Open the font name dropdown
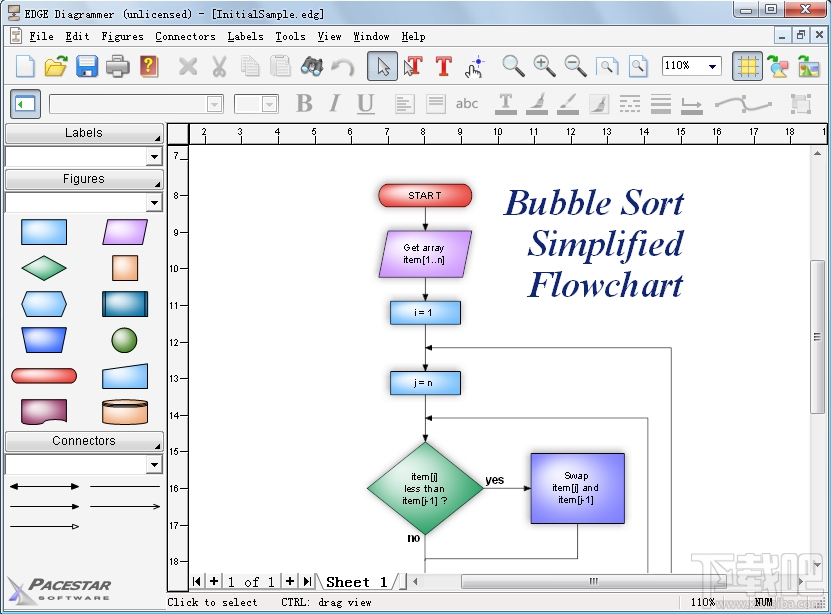The height and width of the screenshot is (614, 831). tap(215, 104)
